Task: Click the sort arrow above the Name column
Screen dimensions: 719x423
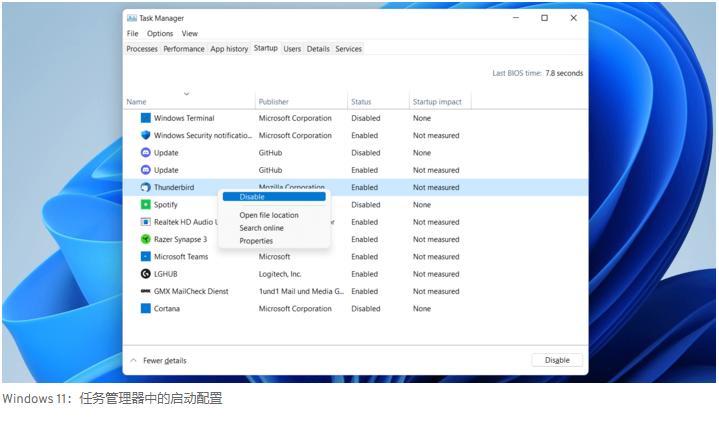Action: pos(187,94)
